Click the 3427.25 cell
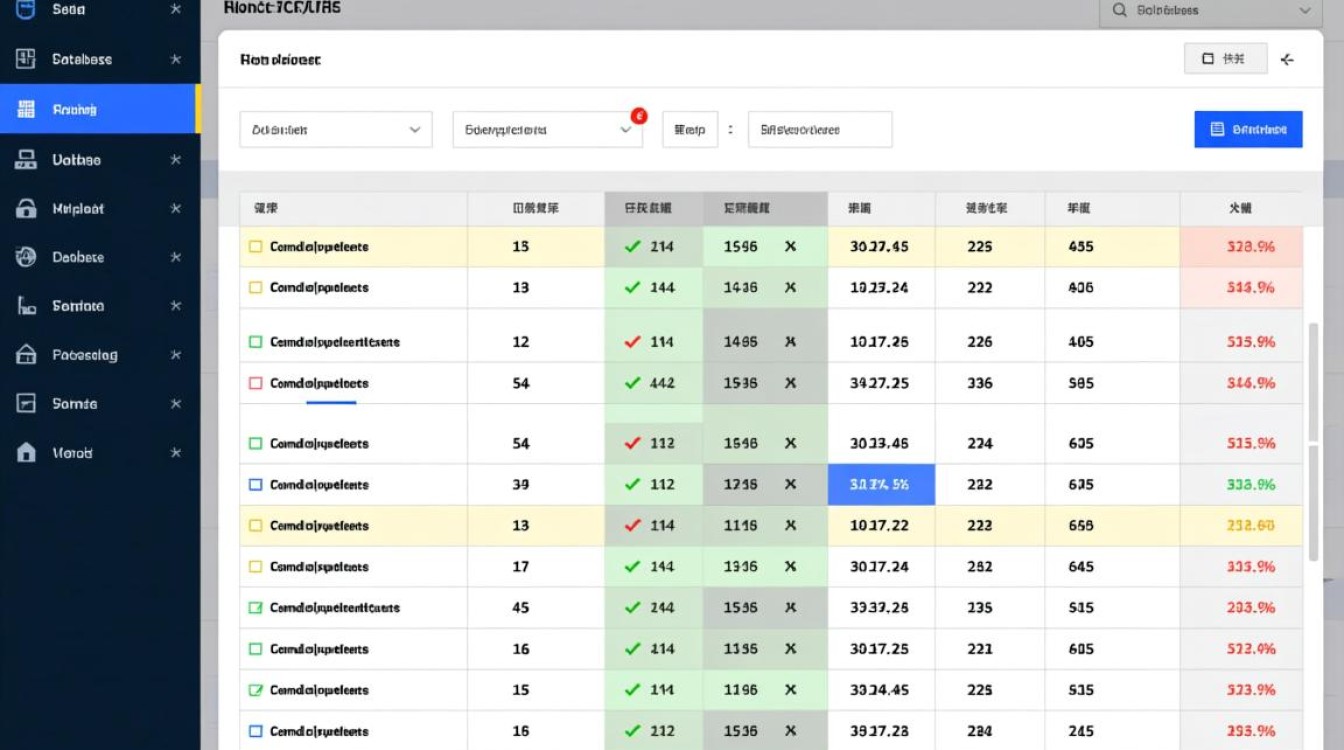Image resolution: width=1344 pixels, height=750 pixels. [x=879, y=382]
